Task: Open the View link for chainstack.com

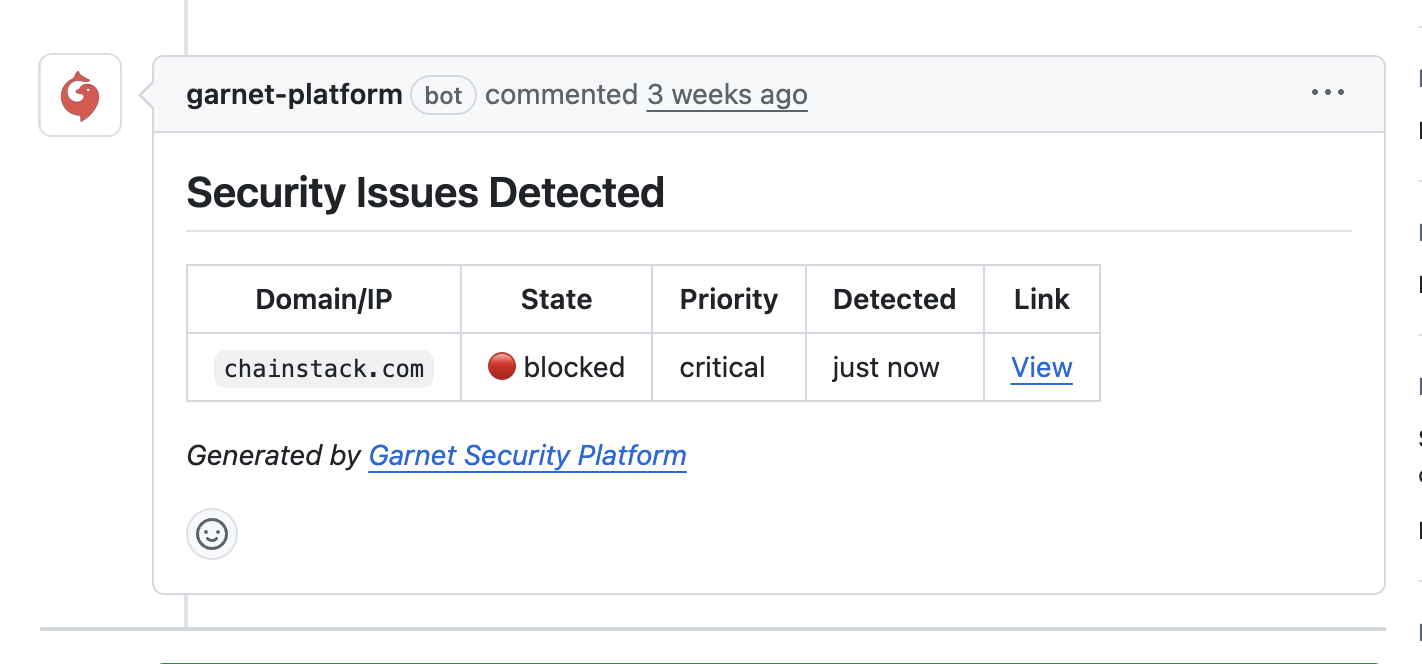Action: 1042,367
